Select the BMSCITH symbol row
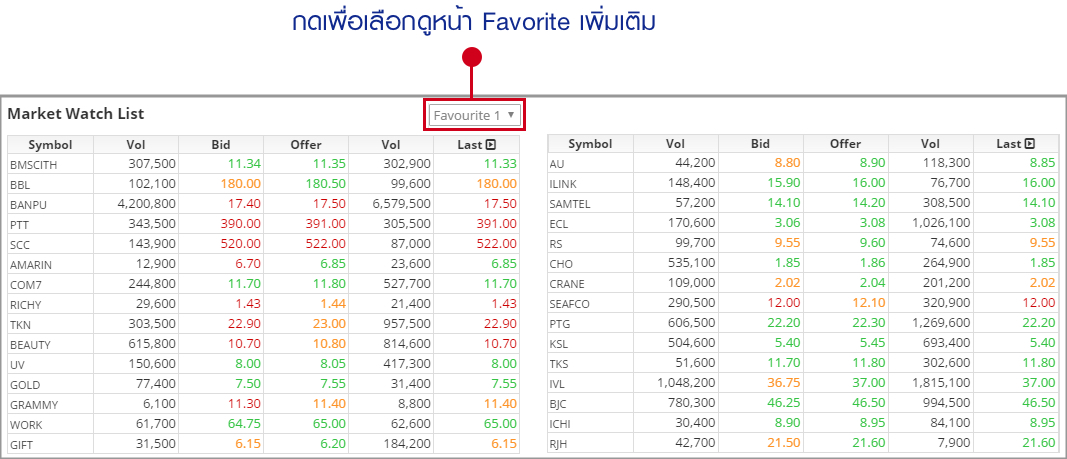The image size is (1067, 459). point(34,164)
